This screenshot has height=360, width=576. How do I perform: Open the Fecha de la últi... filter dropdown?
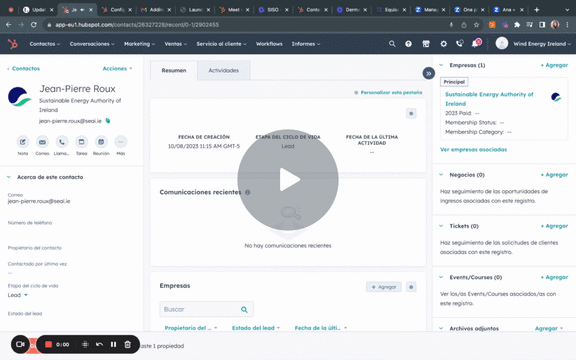coord(321,328)
